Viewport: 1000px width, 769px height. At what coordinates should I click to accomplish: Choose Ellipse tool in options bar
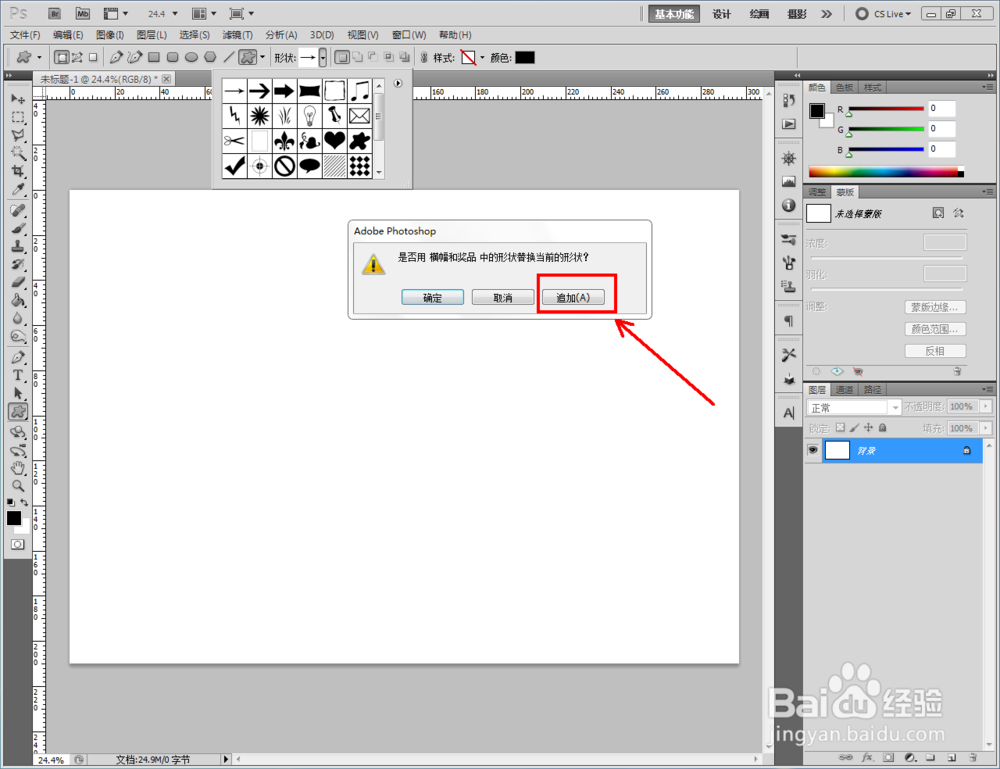tap(191, 57)
